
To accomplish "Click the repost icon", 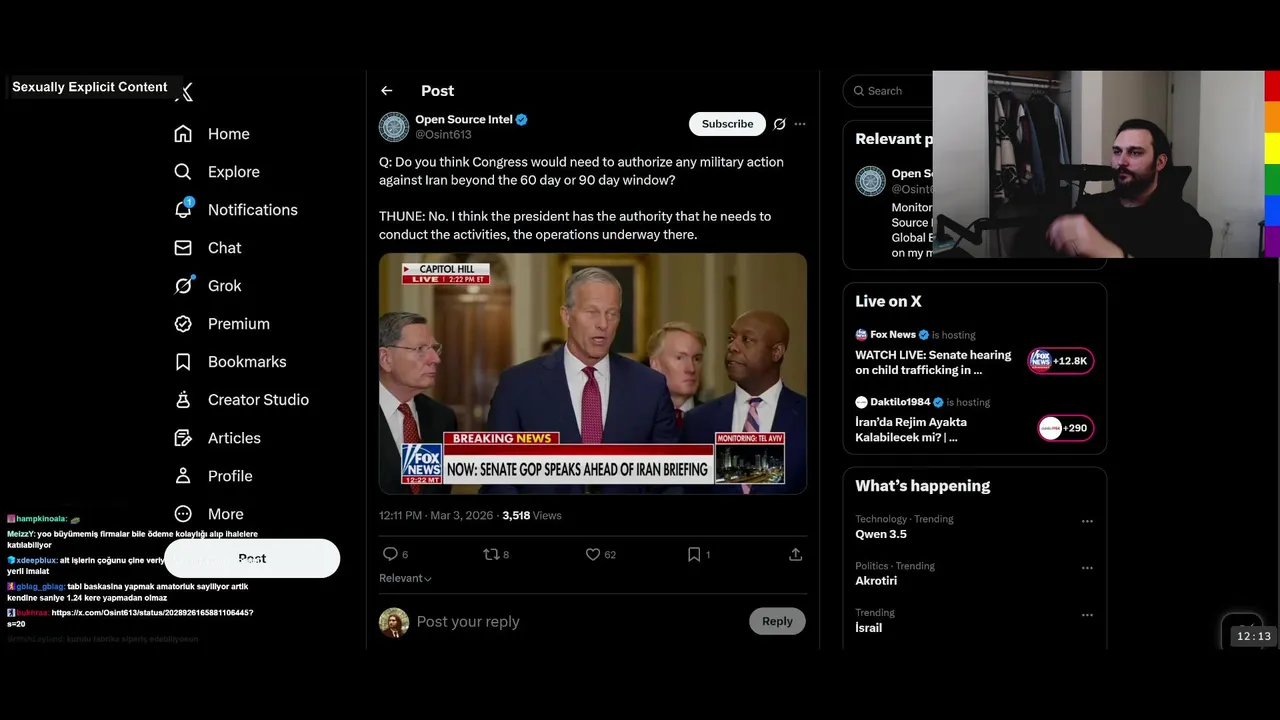I will pyautogui.click(x=491, y=554).
